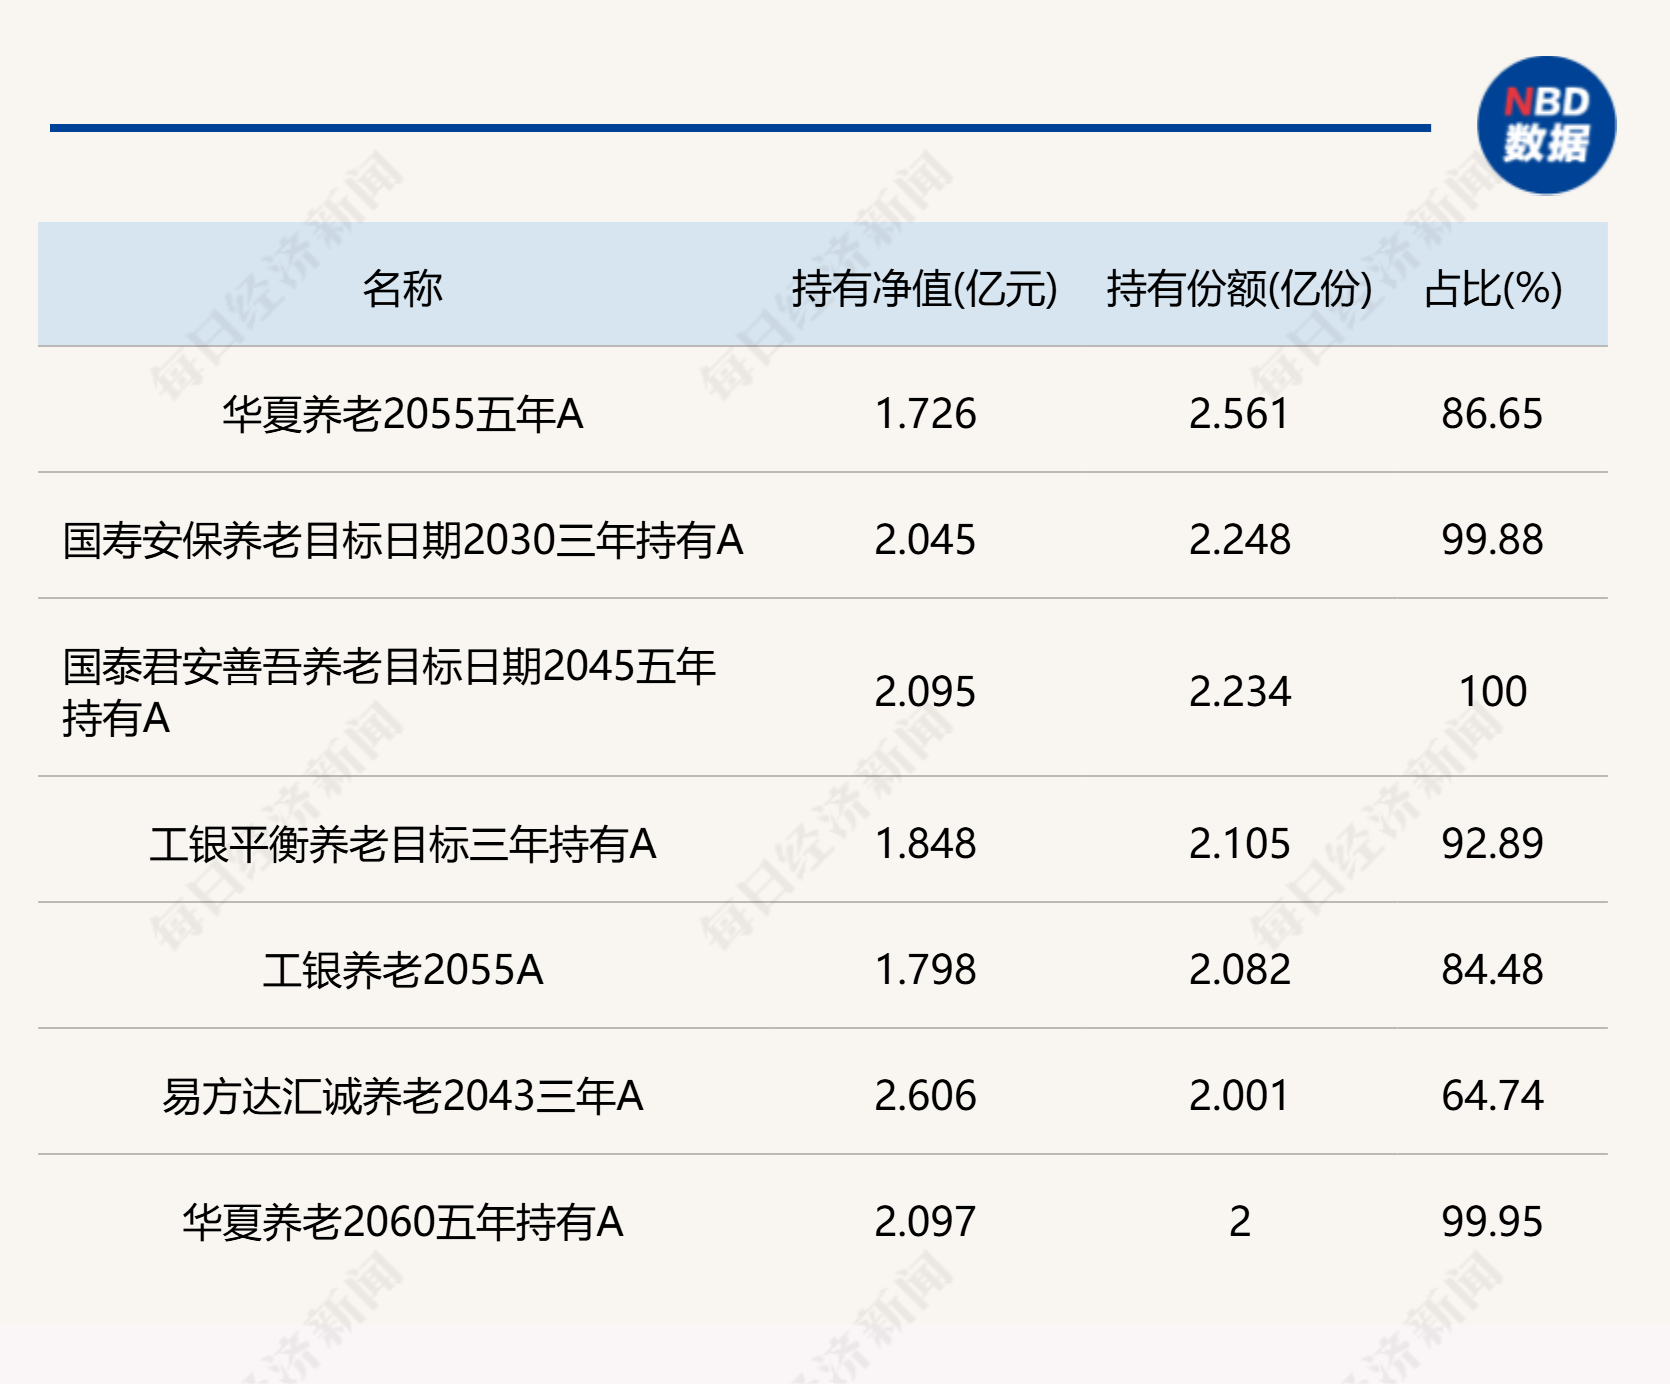Select 易方达汇诚养老2043三年A fund name
Screen dimensions: 1670x1384
click(402, 1096)
